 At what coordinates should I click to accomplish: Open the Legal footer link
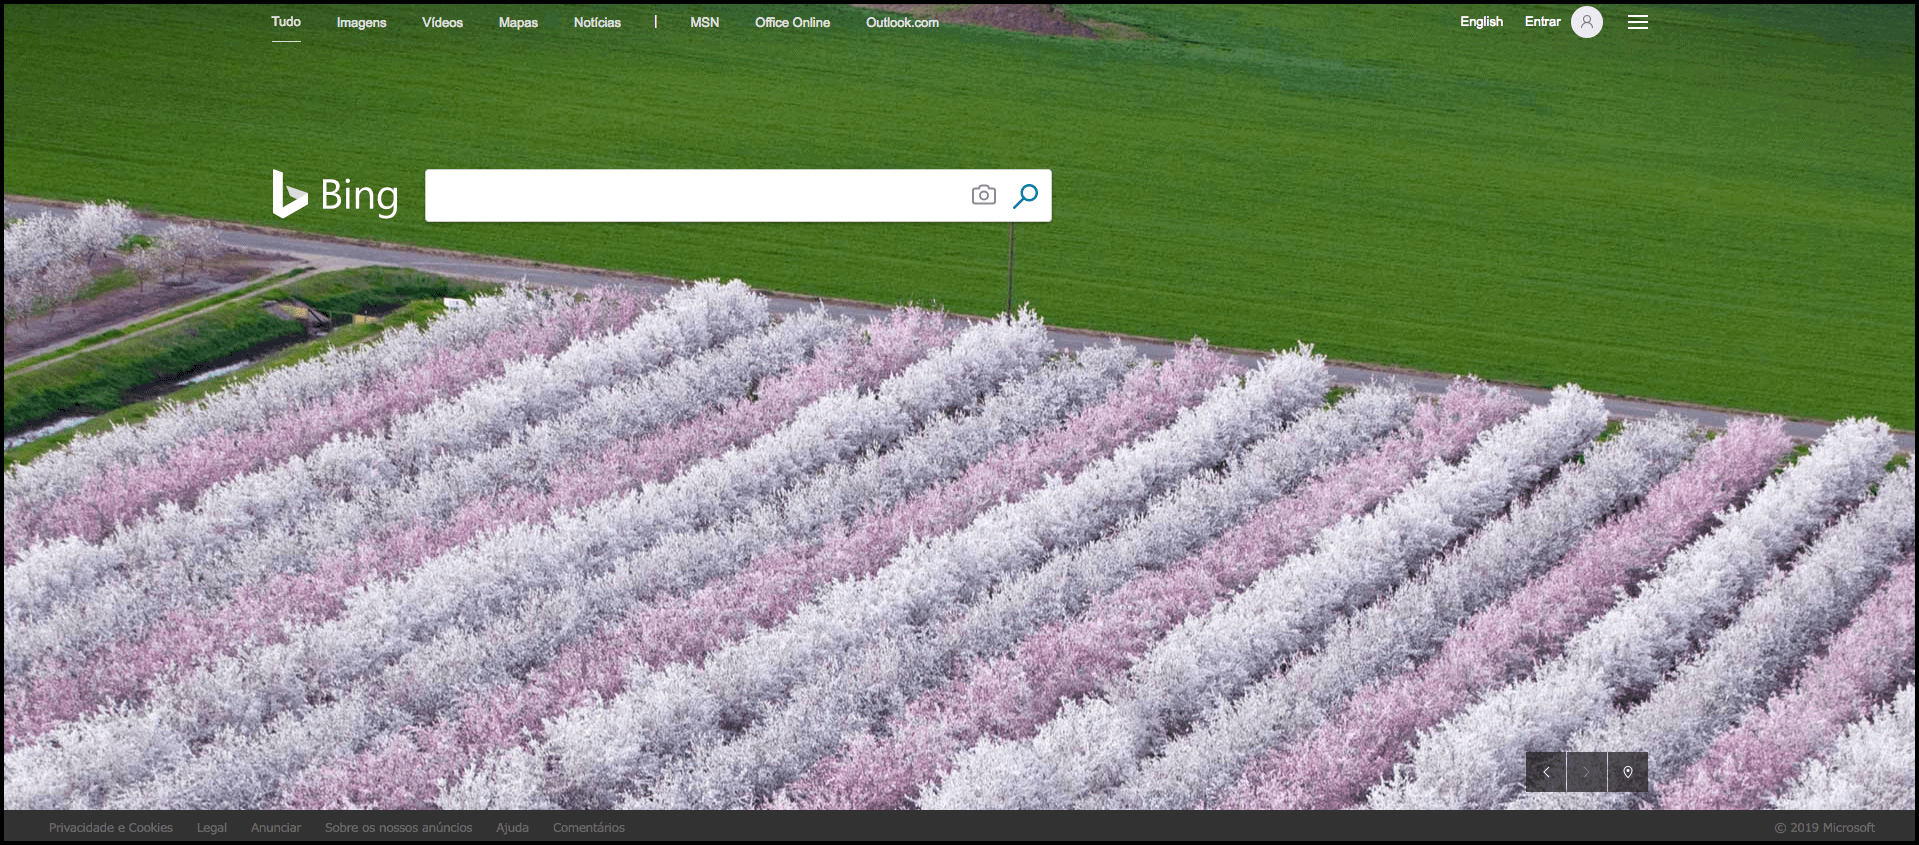pos(212,828)
